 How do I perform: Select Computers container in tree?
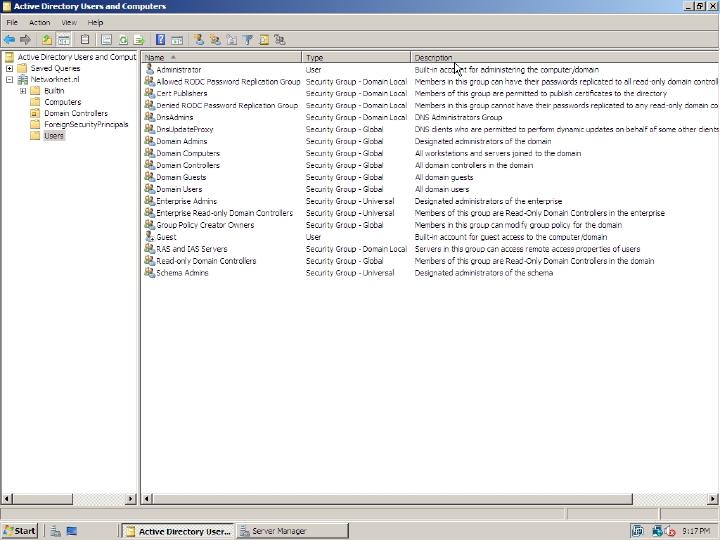[62, 102]
